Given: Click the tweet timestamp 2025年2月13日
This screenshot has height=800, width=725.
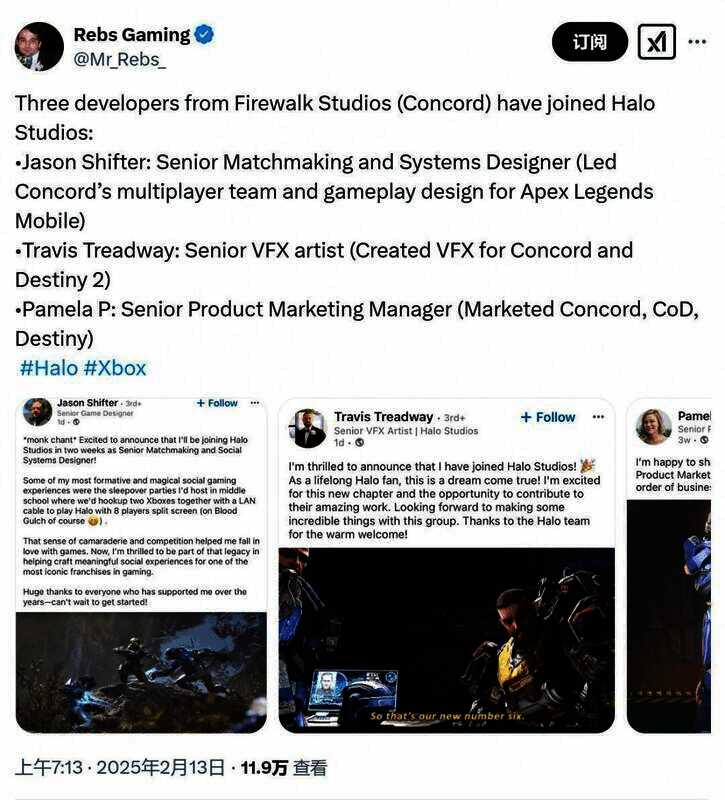Looking at the screenshot, I should pyautogui.click(x=160, y=767).
